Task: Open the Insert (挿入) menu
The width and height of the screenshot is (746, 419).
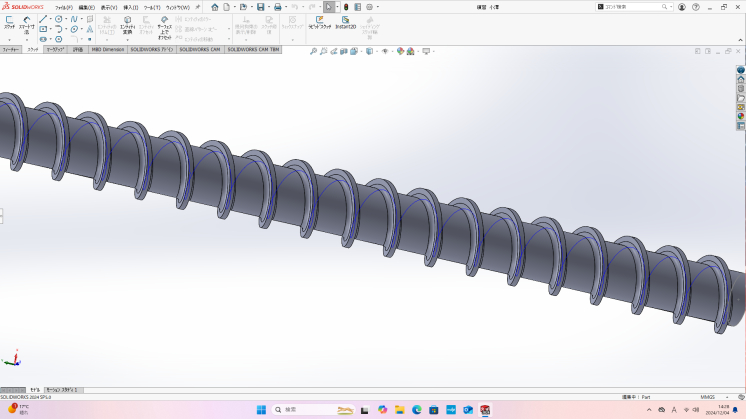Action: (x=130, y=8)
